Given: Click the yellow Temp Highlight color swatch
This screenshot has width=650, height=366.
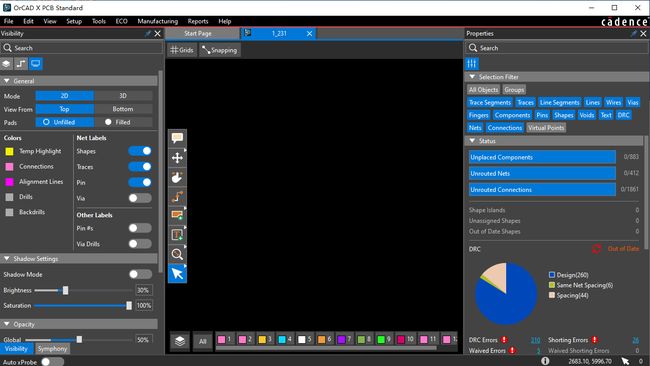Looking at the screenshot, I should pos(9,151).
